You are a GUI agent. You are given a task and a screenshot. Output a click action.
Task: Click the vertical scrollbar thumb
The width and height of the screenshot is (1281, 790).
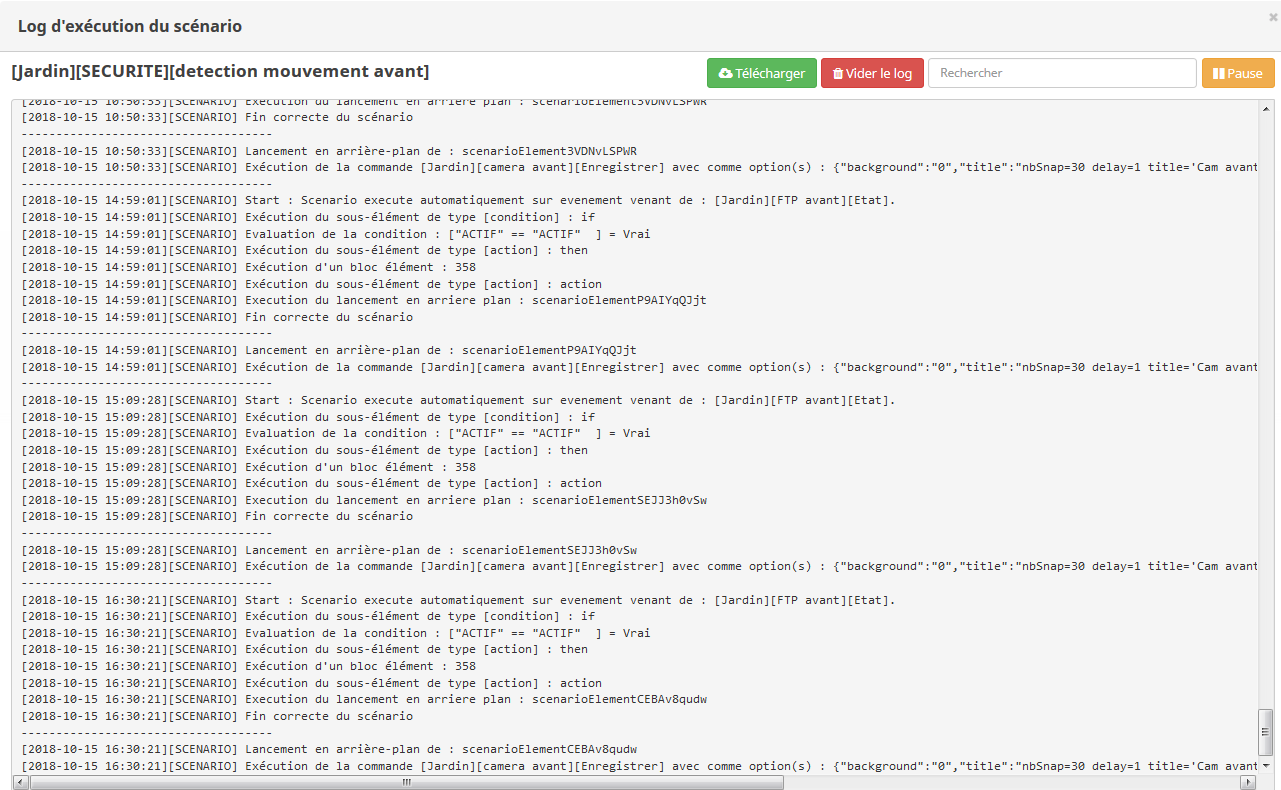pos(1266,732)
